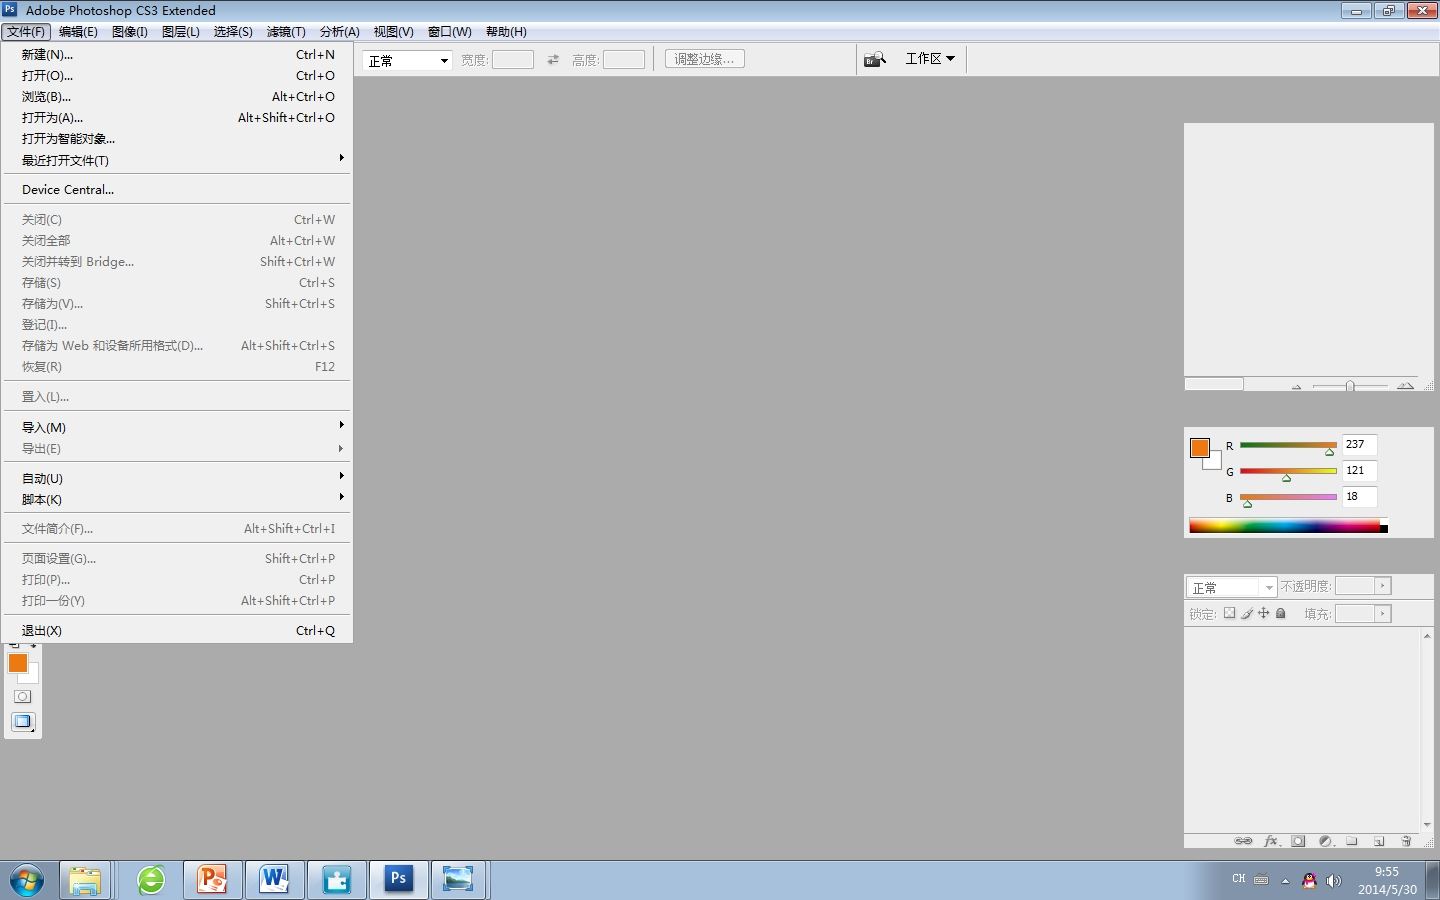This screenshot has width=1440, height=900.
Task: Open Word from the taskbar
Action: coord(274,880)
